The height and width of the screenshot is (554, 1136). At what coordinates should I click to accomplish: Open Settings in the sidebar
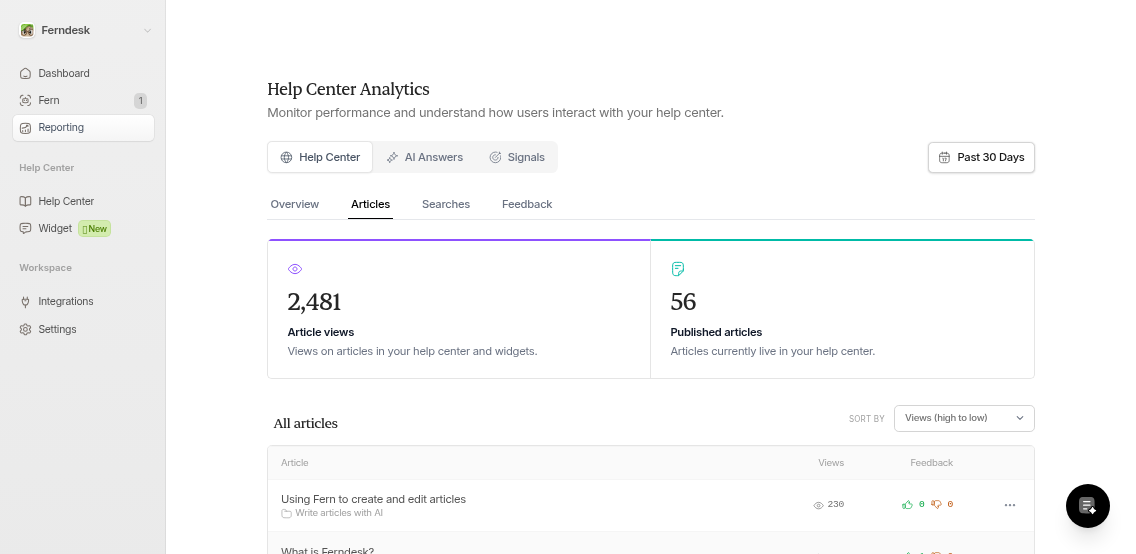click(x=83, y=329)
